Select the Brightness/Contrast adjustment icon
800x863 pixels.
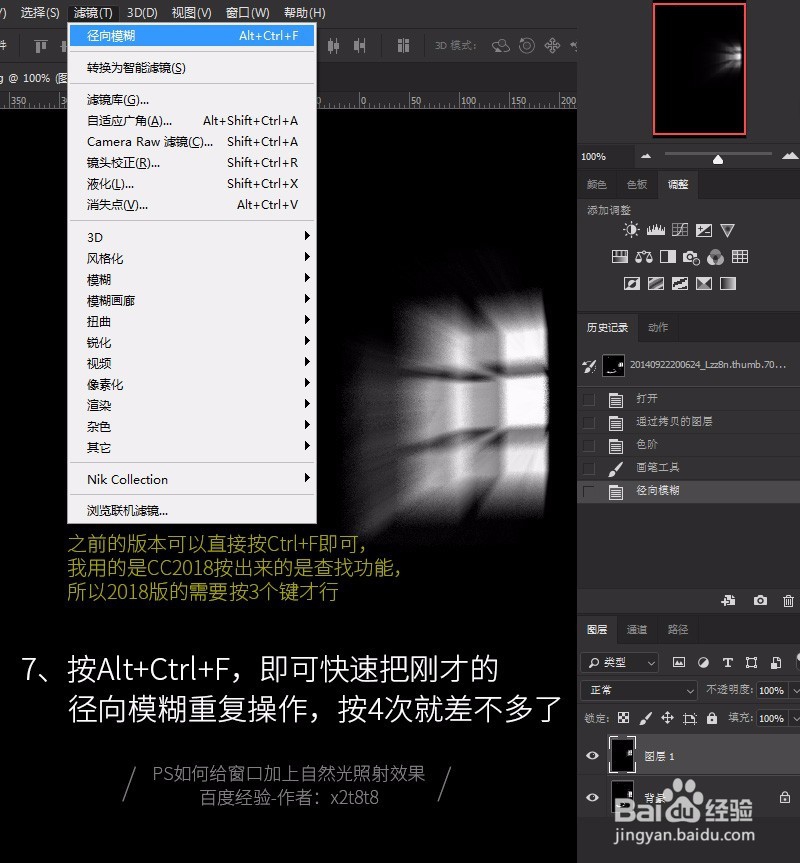(x=630, y=229)
